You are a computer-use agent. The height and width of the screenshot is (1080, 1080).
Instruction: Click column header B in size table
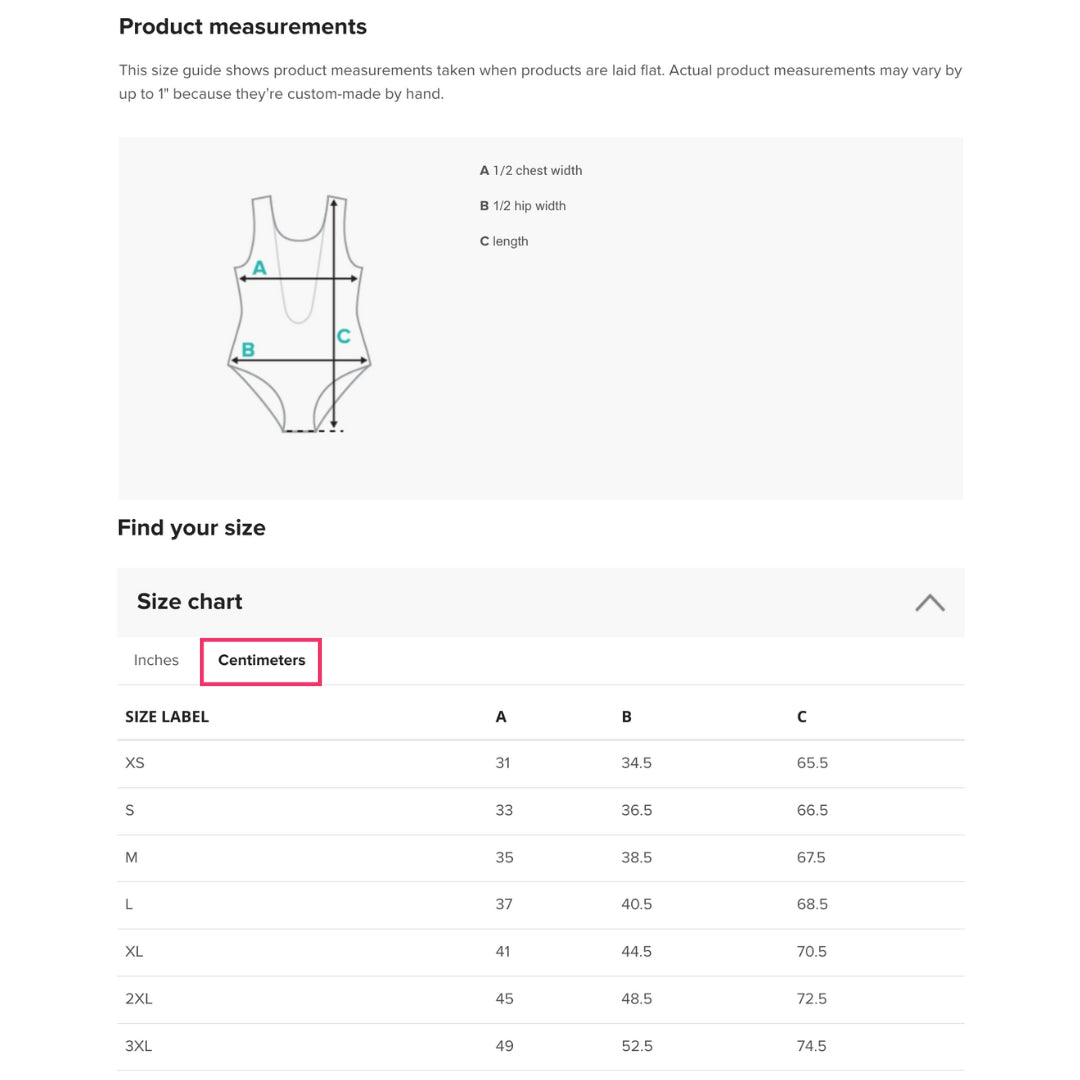(627, 717)
